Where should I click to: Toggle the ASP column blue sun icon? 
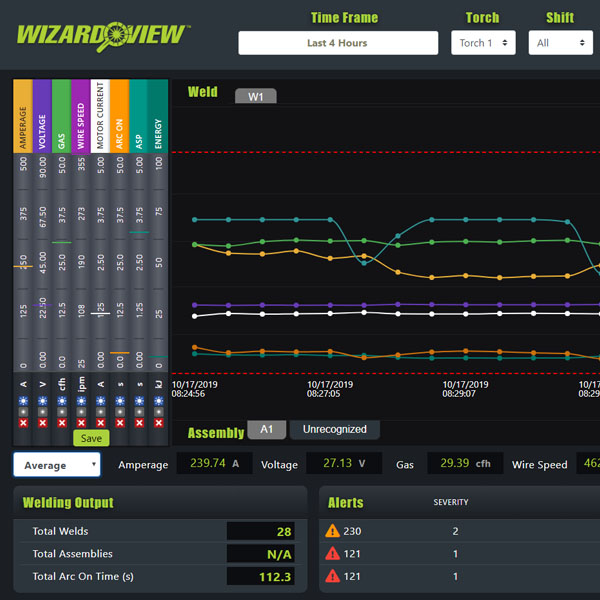tap(139, 401)
